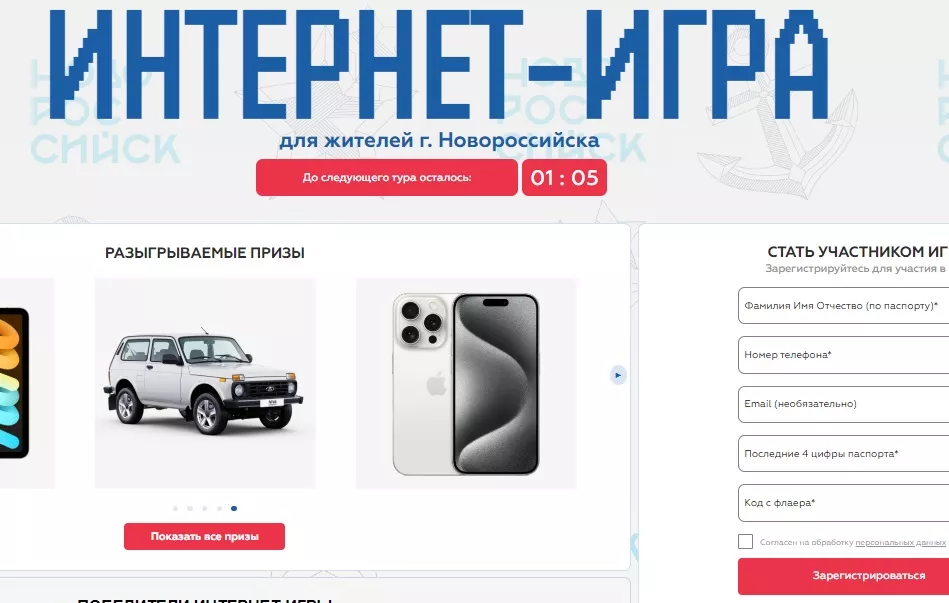Open the partially visible tablet prize image
Viewport: 949px width, 603px height.
click(27, 383)
